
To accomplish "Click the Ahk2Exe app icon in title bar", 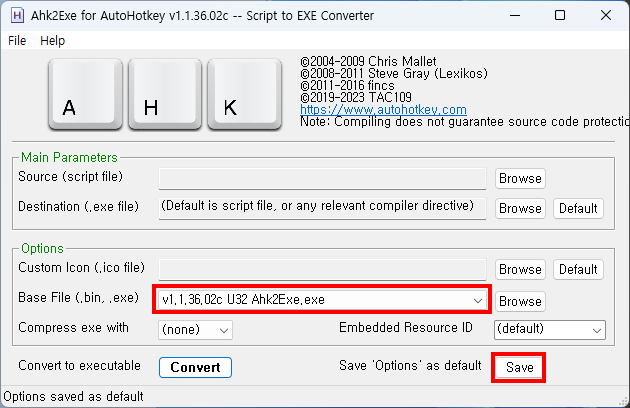I will point(17,16).
